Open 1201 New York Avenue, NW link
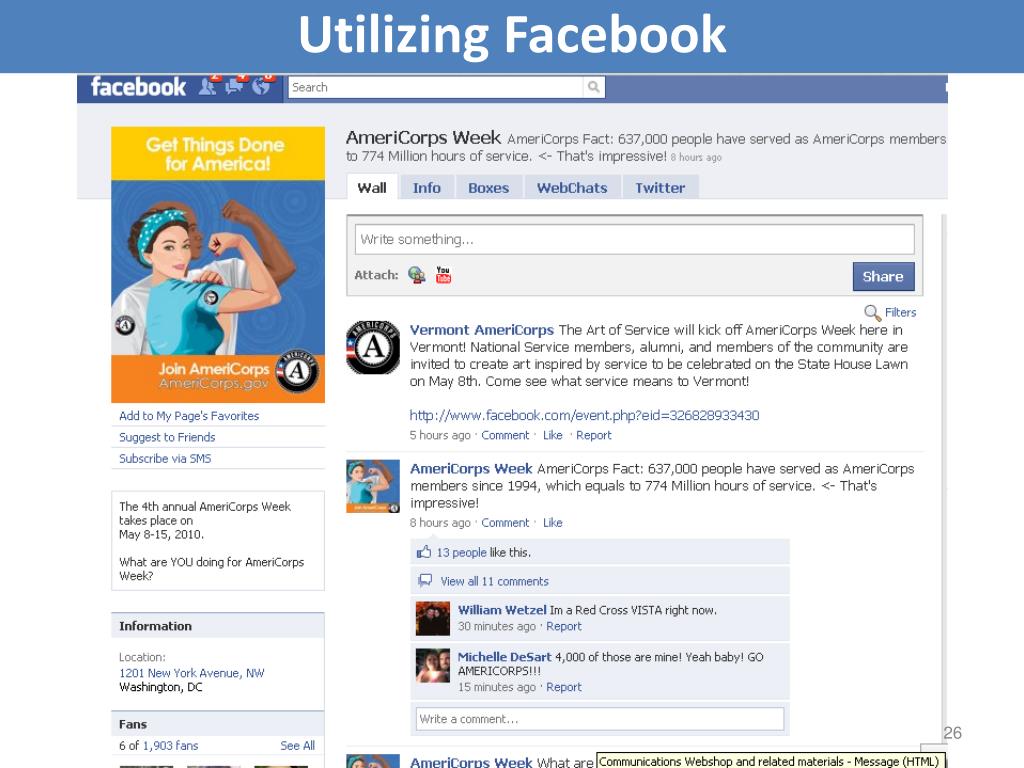 [191, 673]
